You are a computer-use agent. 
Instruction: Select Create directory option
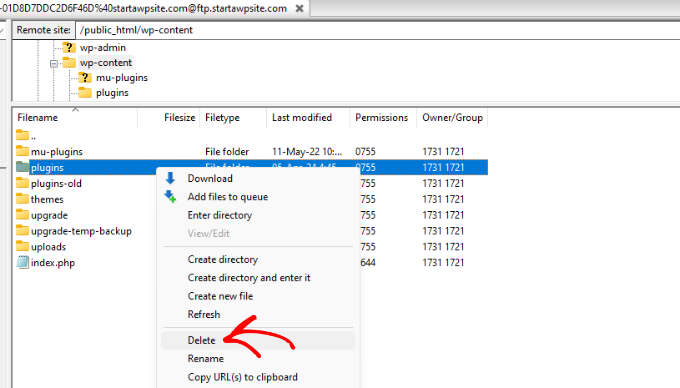point(222,259)
